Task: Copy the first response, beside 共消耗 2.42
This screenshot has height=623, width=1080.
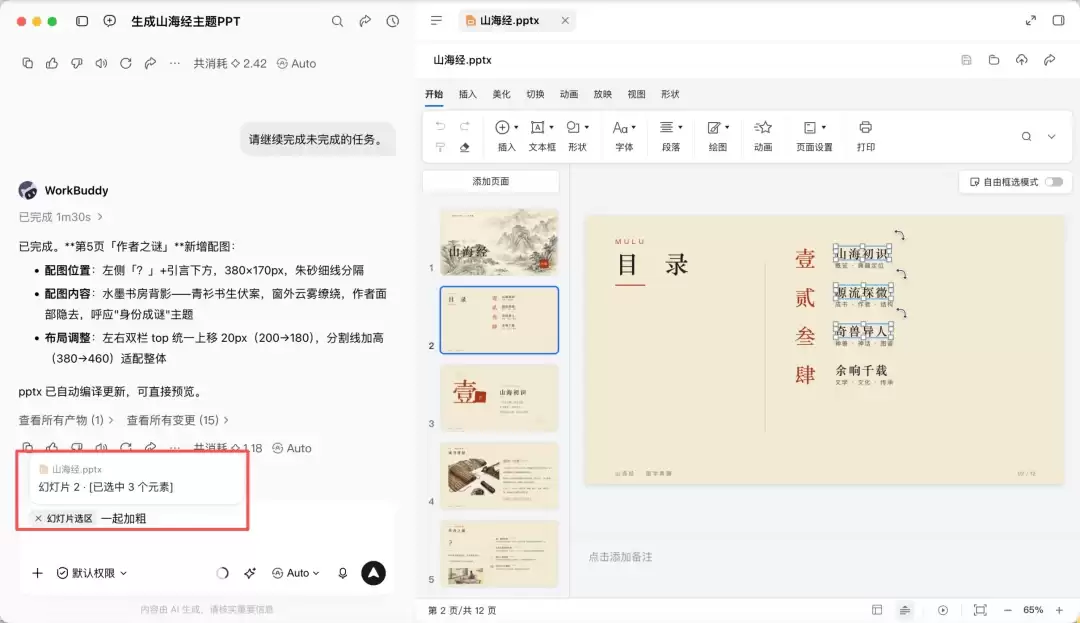Action: [28, 63]
